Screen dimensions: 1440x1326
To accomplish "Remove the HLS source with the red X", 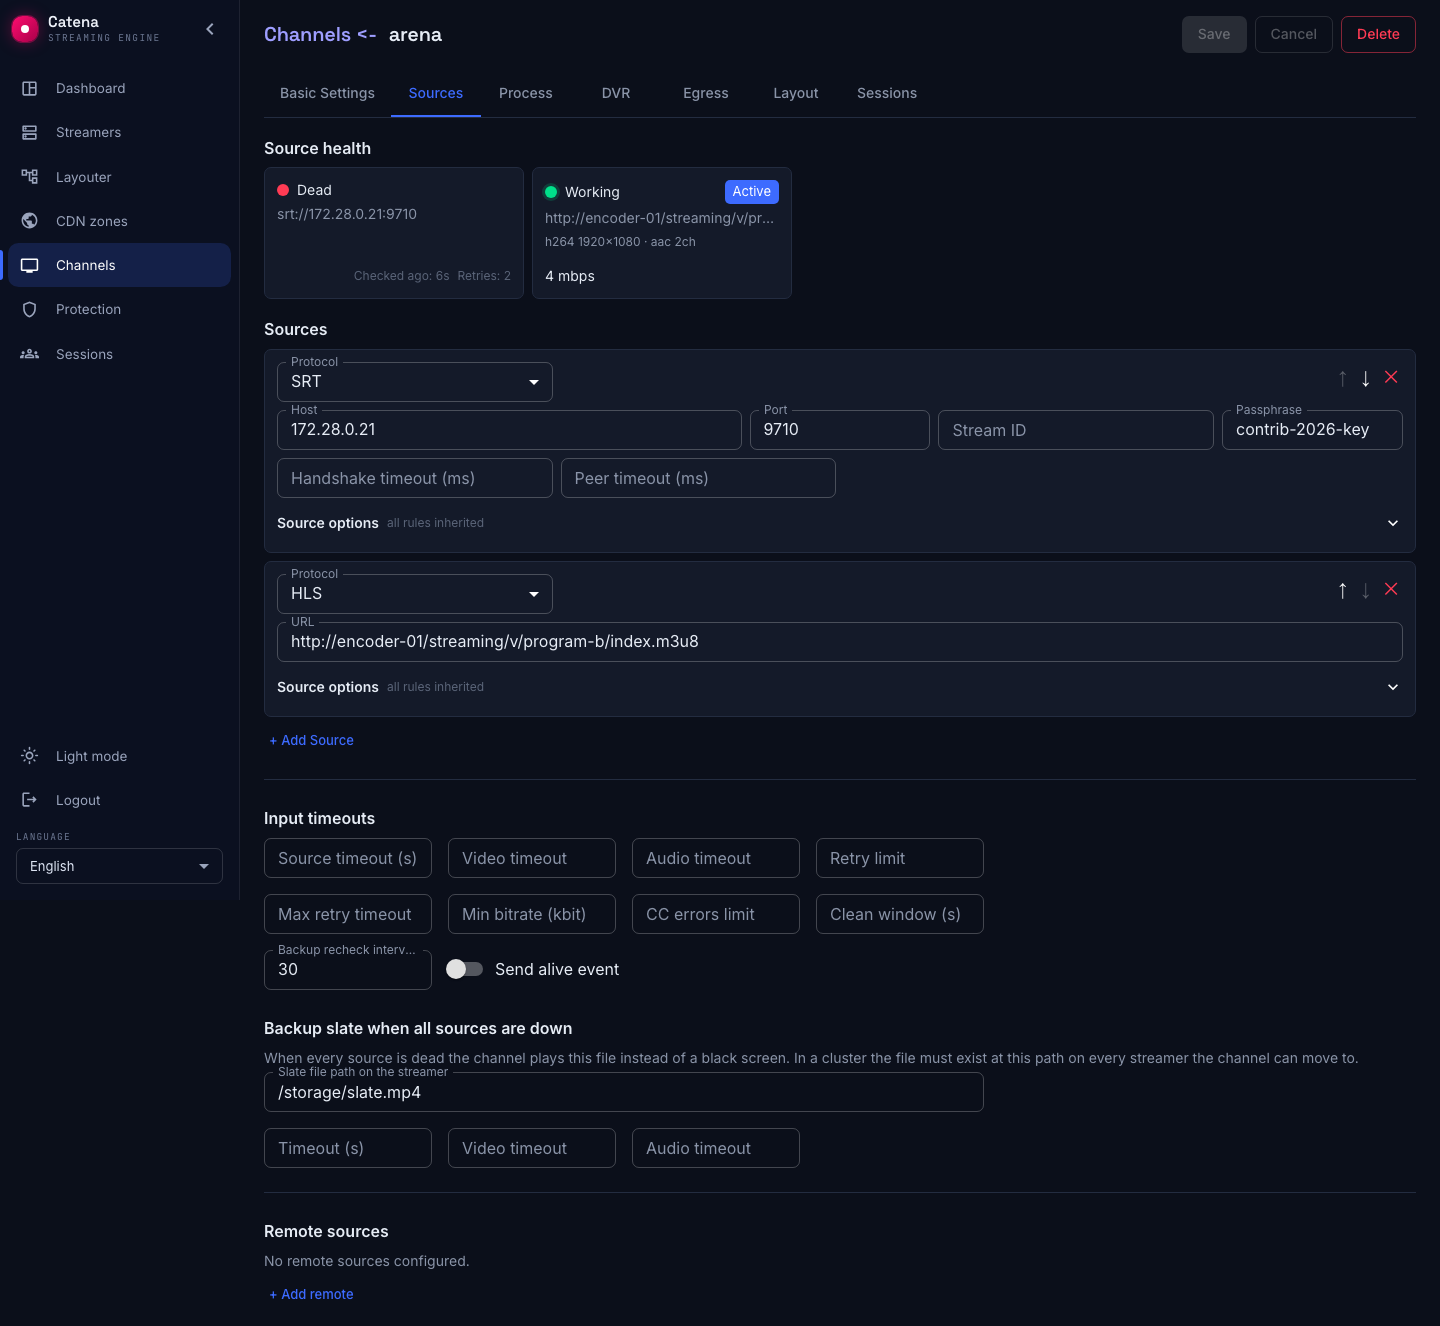I will pyautogui.click(x=1391, y=589).
